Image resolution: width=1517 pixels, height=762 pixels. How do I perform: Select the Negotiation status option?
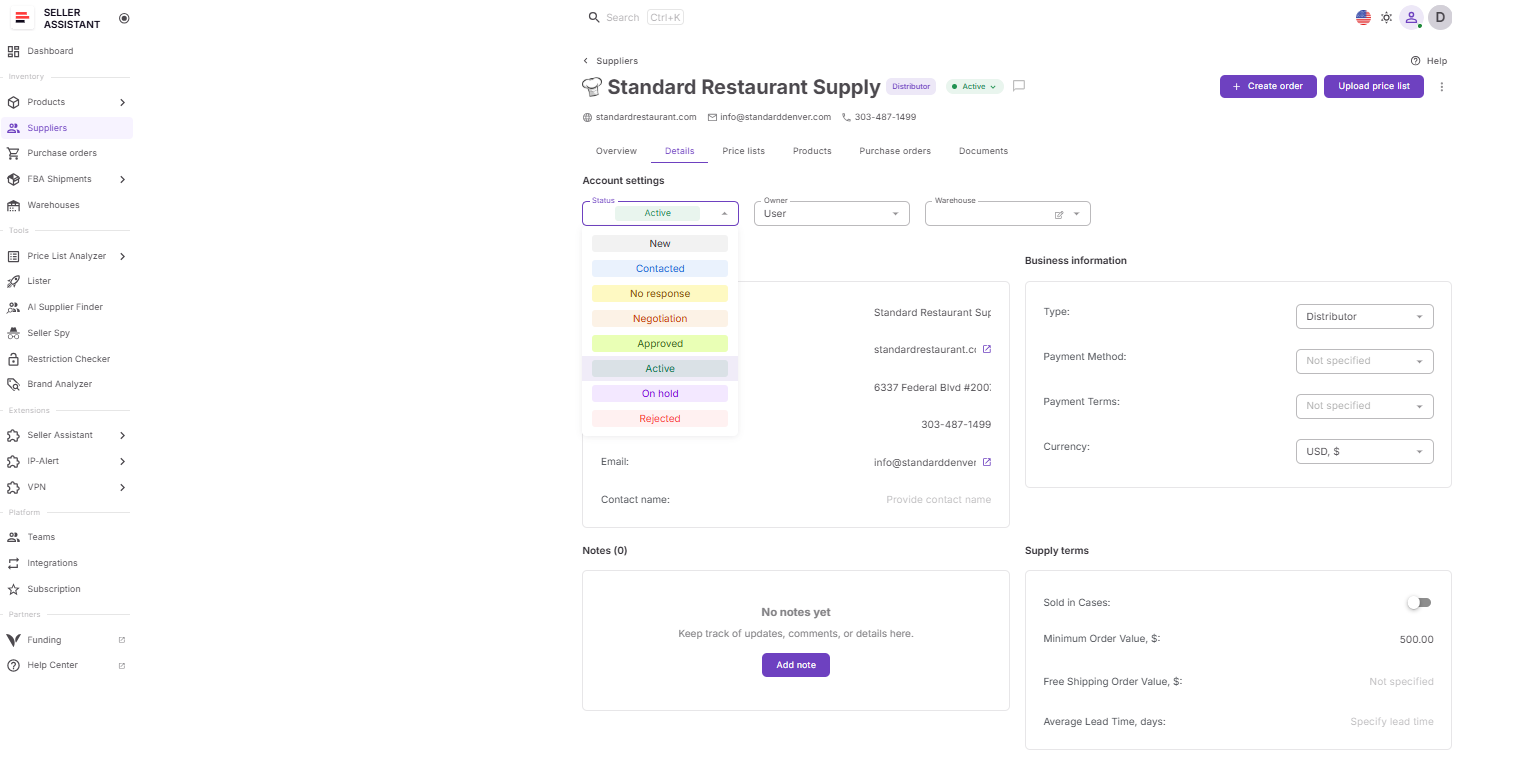point(660,318)
